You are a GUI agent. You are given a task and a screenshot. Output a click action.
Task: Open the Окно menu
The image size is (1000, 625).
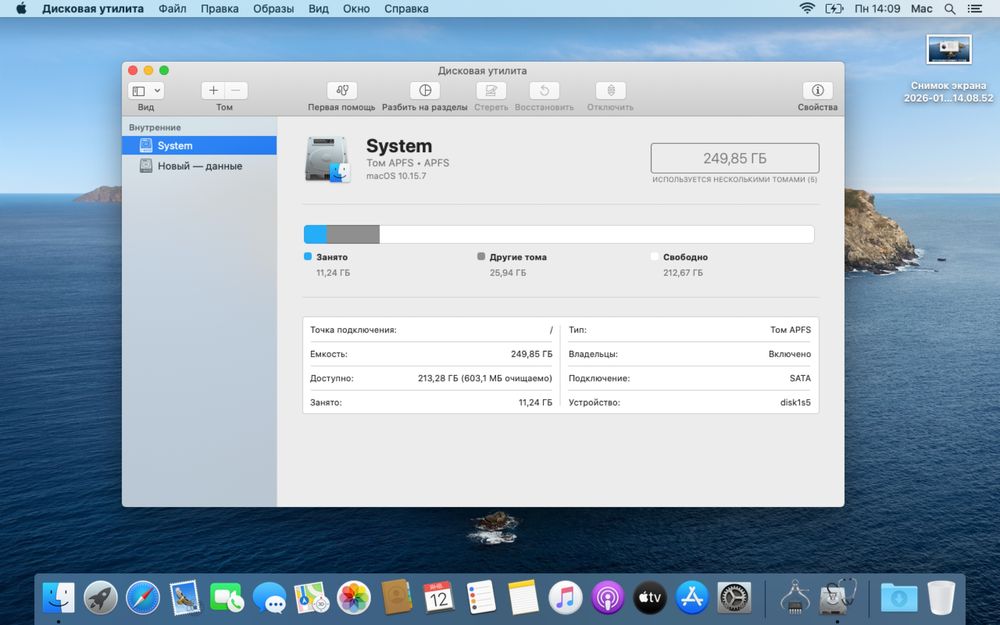[x=356, y=9]
